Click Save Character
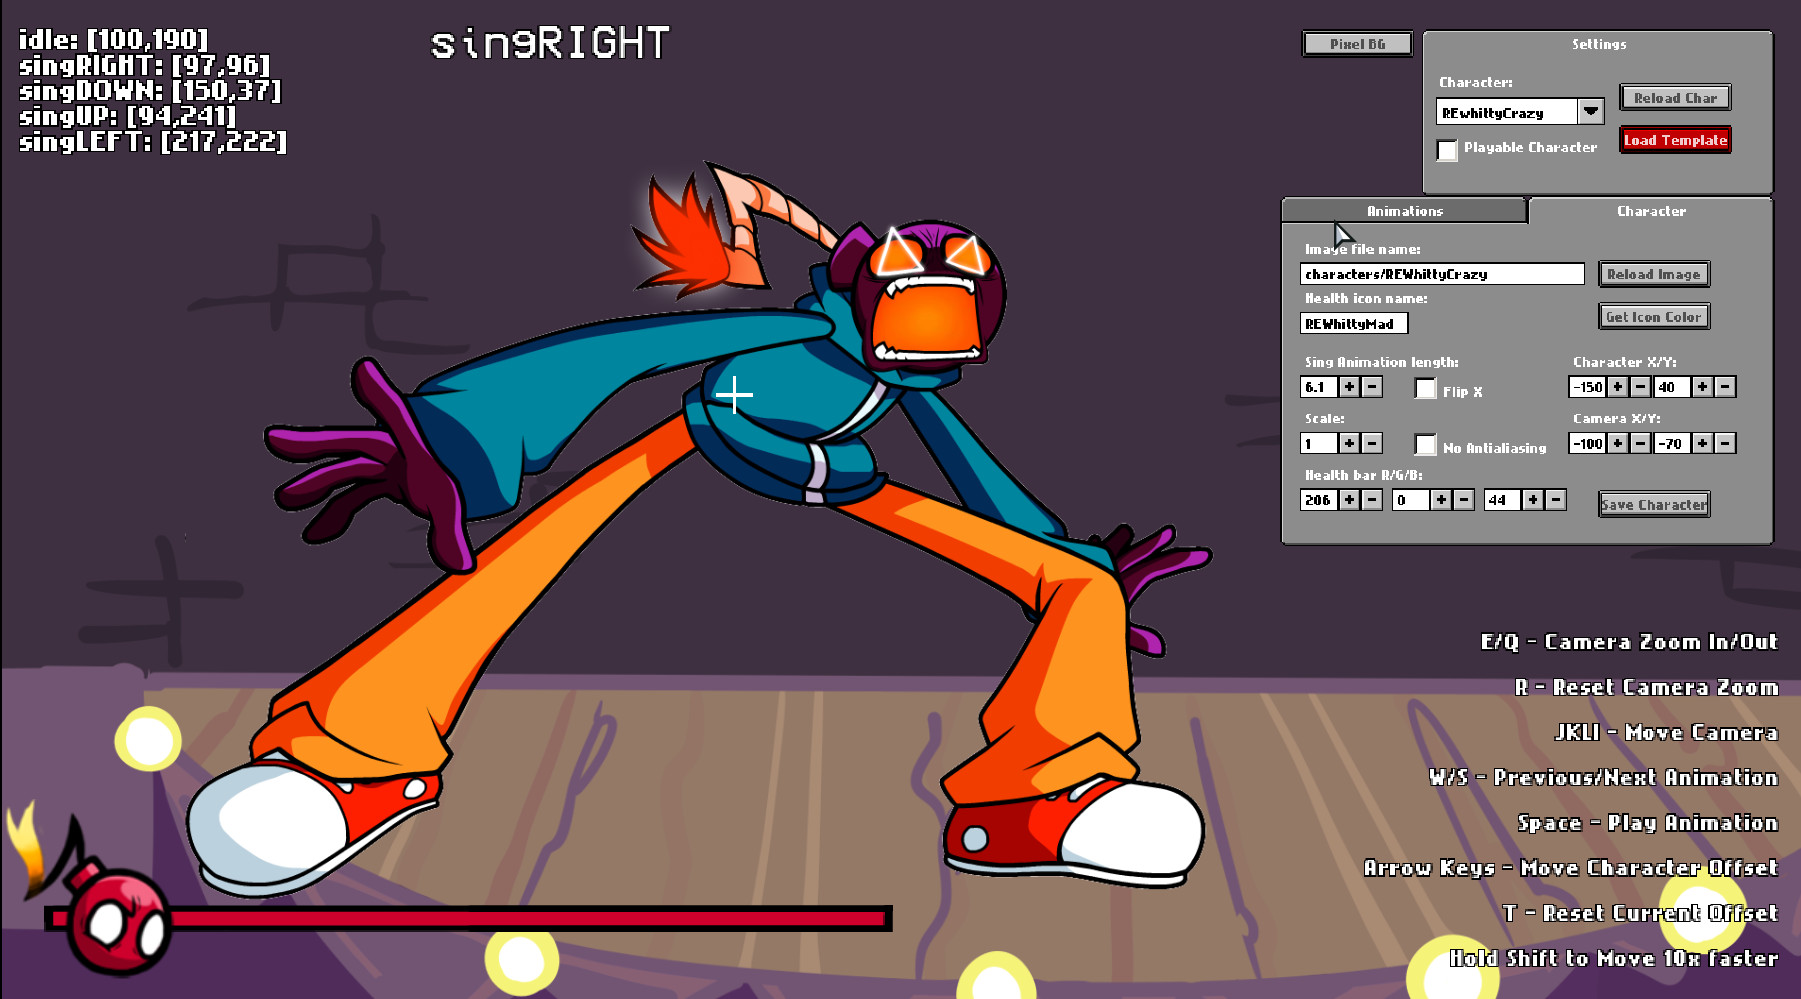The height and width of the screenshot is (999, 1801). tap(1652, 504)
